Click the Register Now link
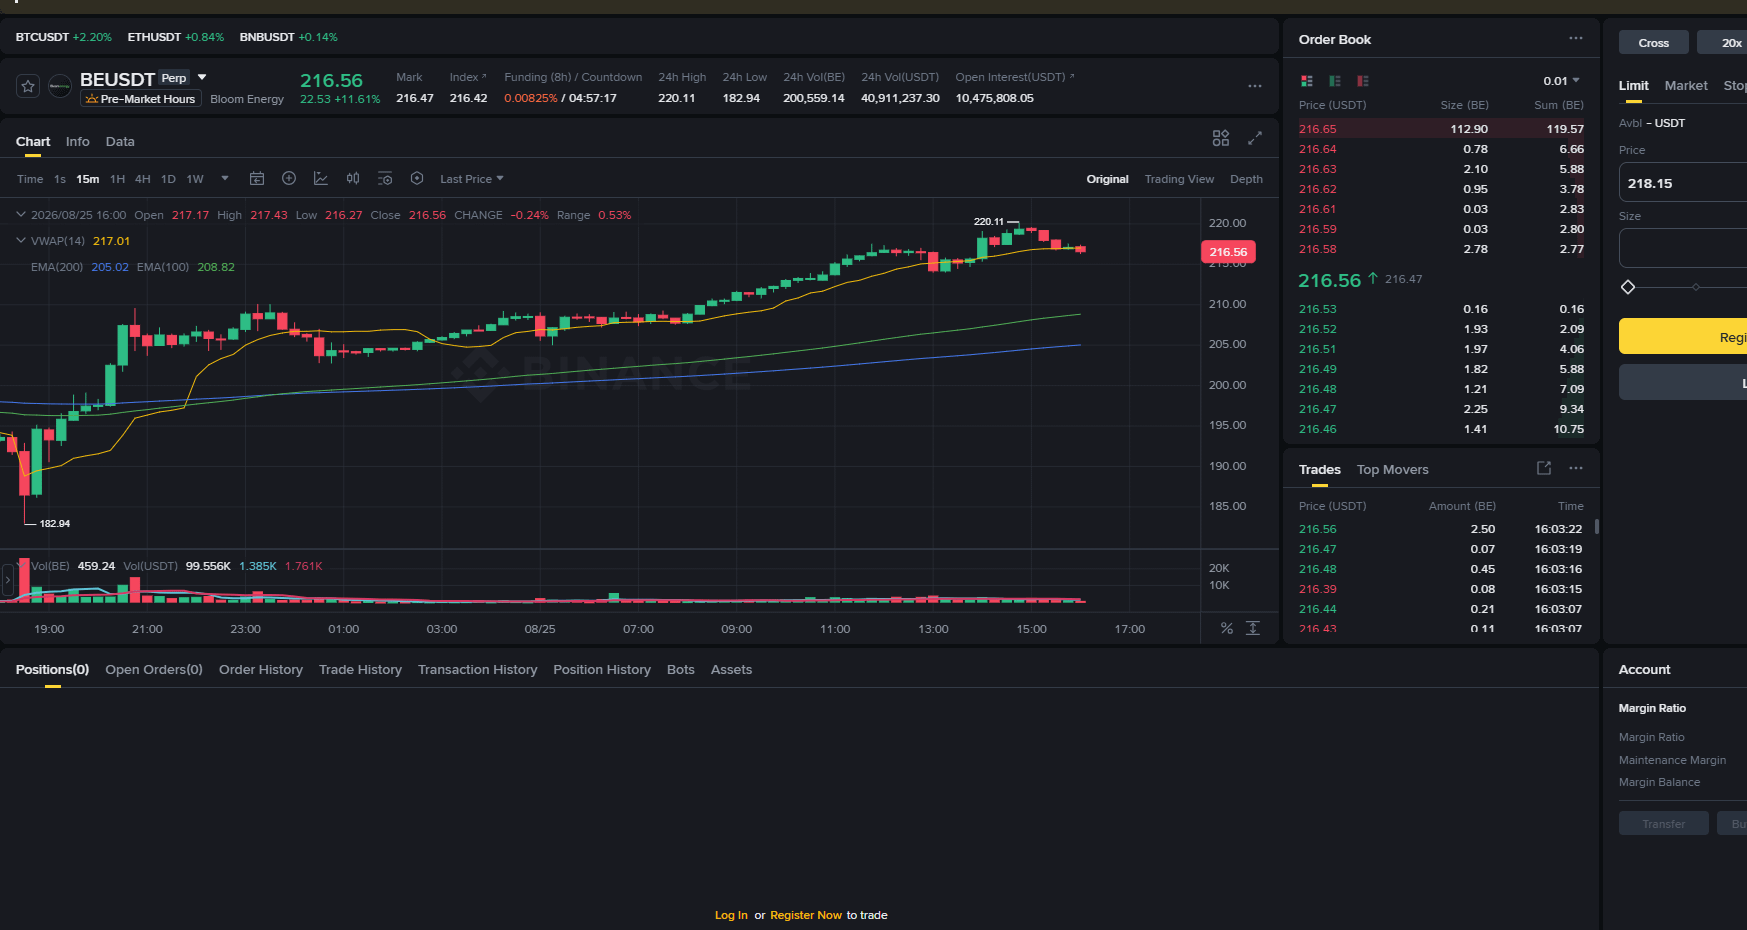 pyautogui.click(x=806, y=915)
